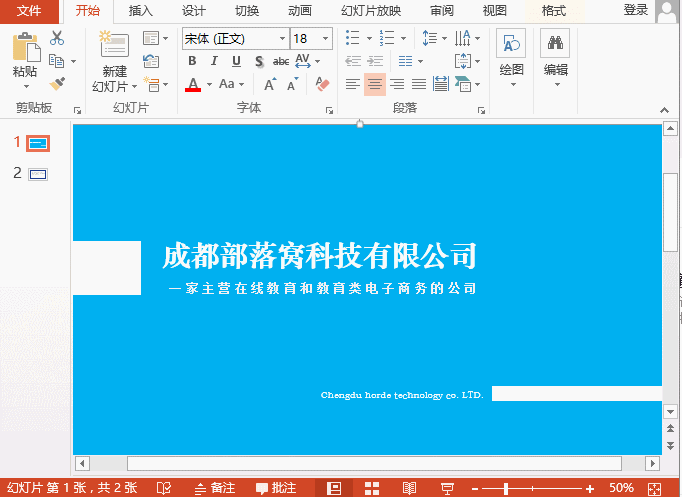
Task: Open the font name dropdown
Action: pos(281,39)
